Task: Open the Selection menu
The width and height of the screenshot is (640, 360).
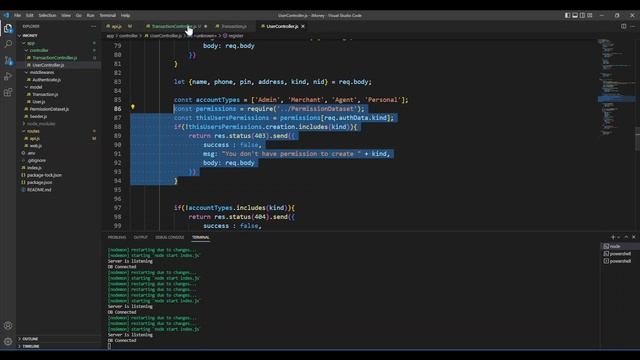Action: 47,15
